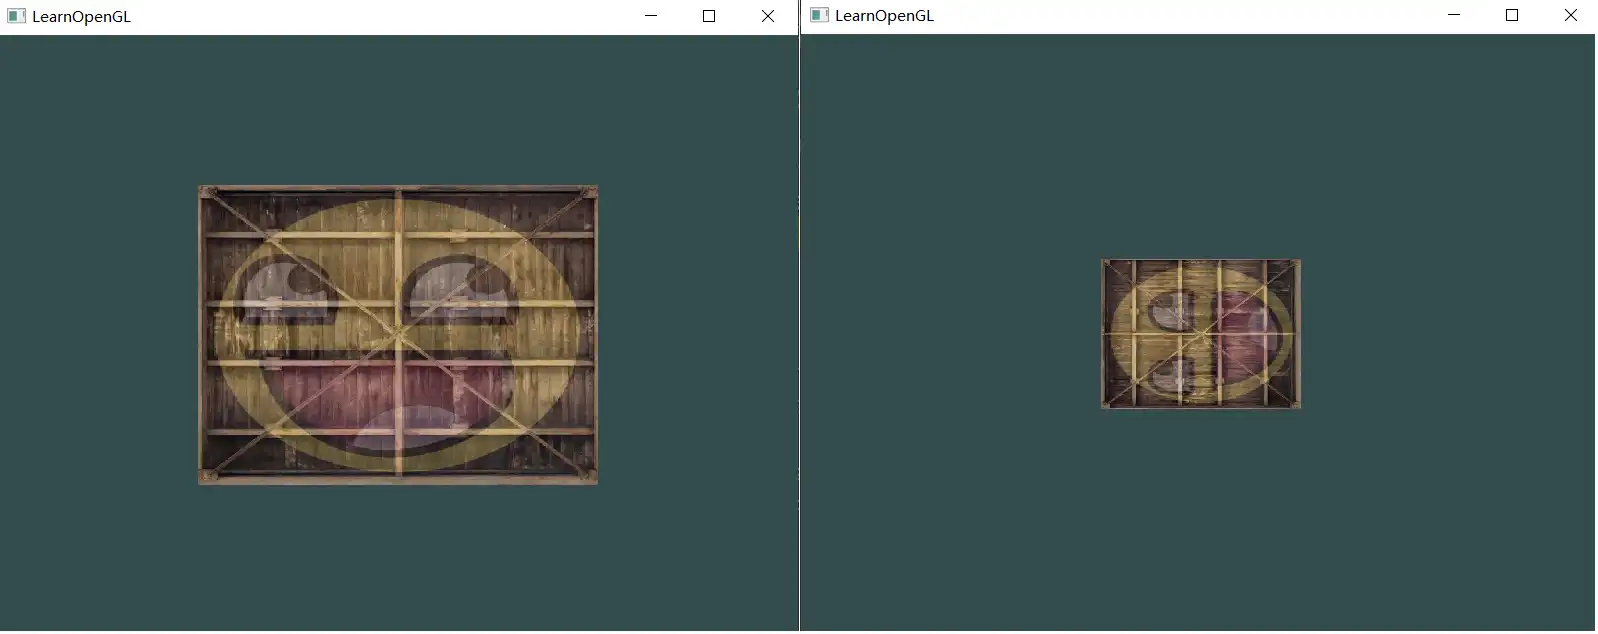Minimize the left LearnOpenGL window
Image resolution: width=1598 pixels, height=634 pixels.
[x=651, y=16]
